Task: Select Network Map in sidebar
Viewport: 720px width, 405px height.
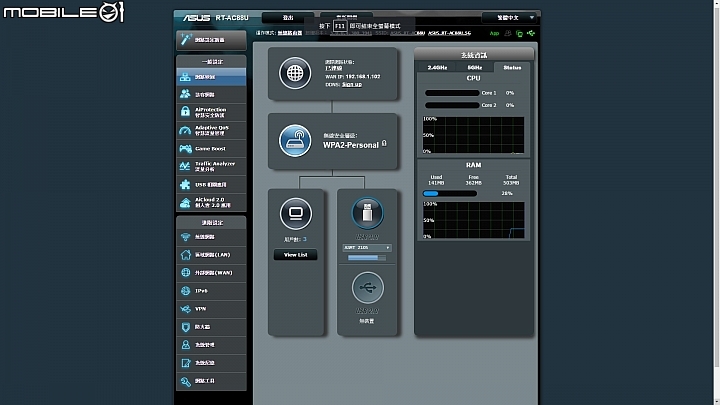Action: [211, 77]
